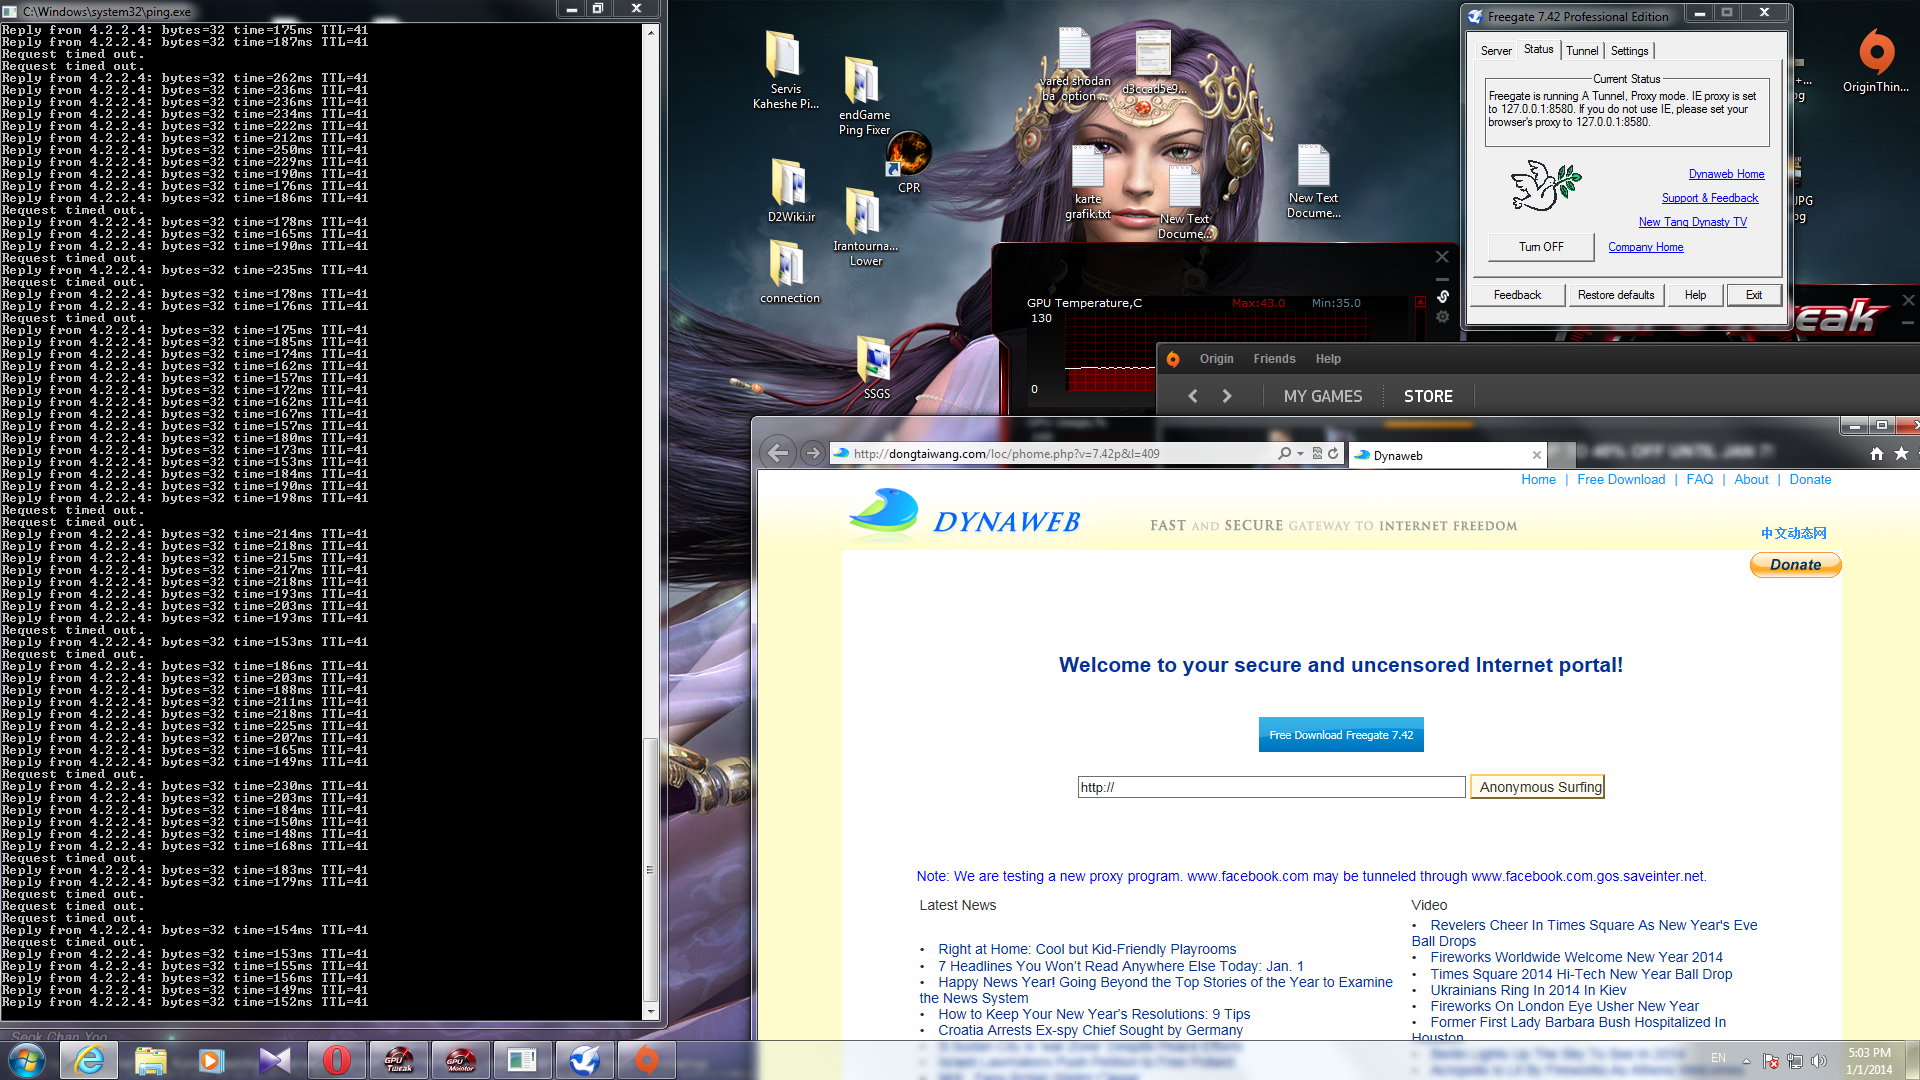Click the Anonymous Surfing button
The height and width of the screenshot is (1080, 1920).
coord(1540,787)
